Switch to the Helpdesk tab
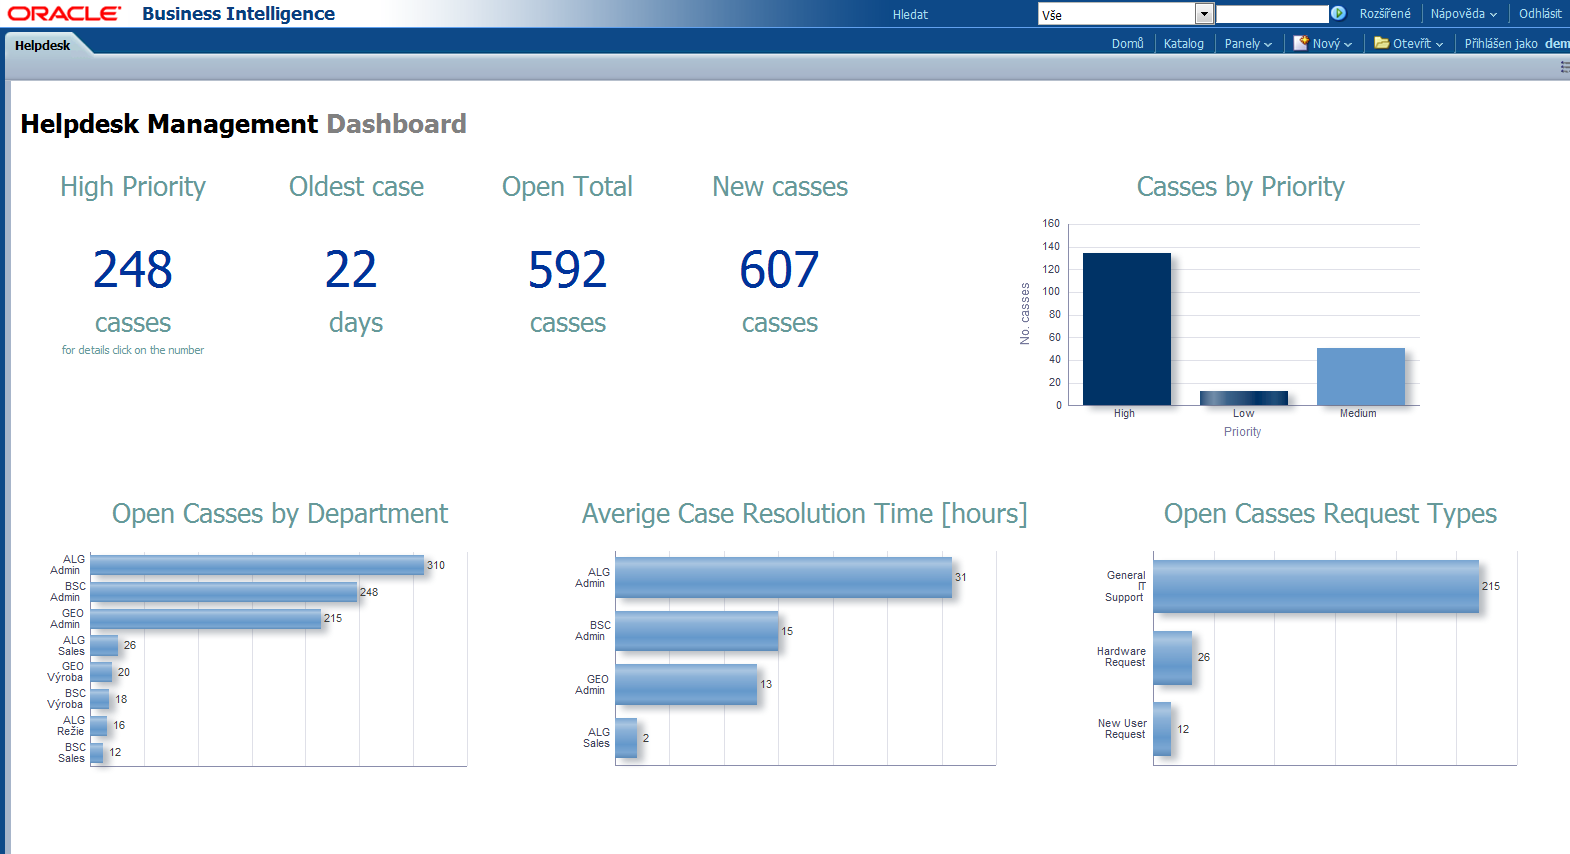Screen dimensions: 1570x854 pos(43,45)
